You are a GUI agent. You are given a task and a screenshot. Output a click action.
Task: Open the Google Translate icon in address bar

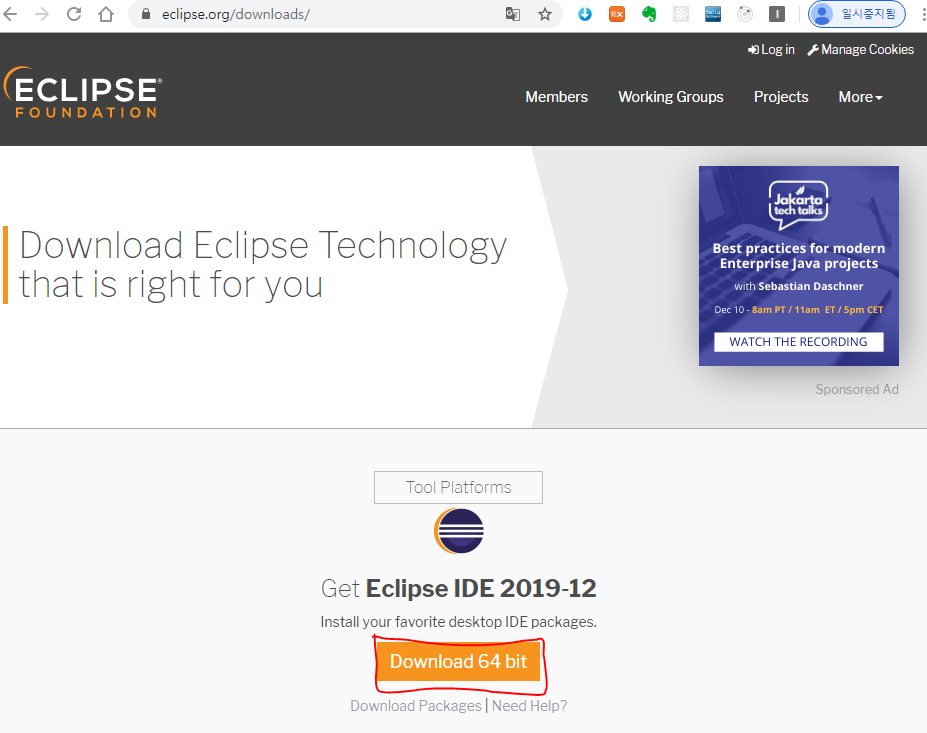(x=513, y=14)
